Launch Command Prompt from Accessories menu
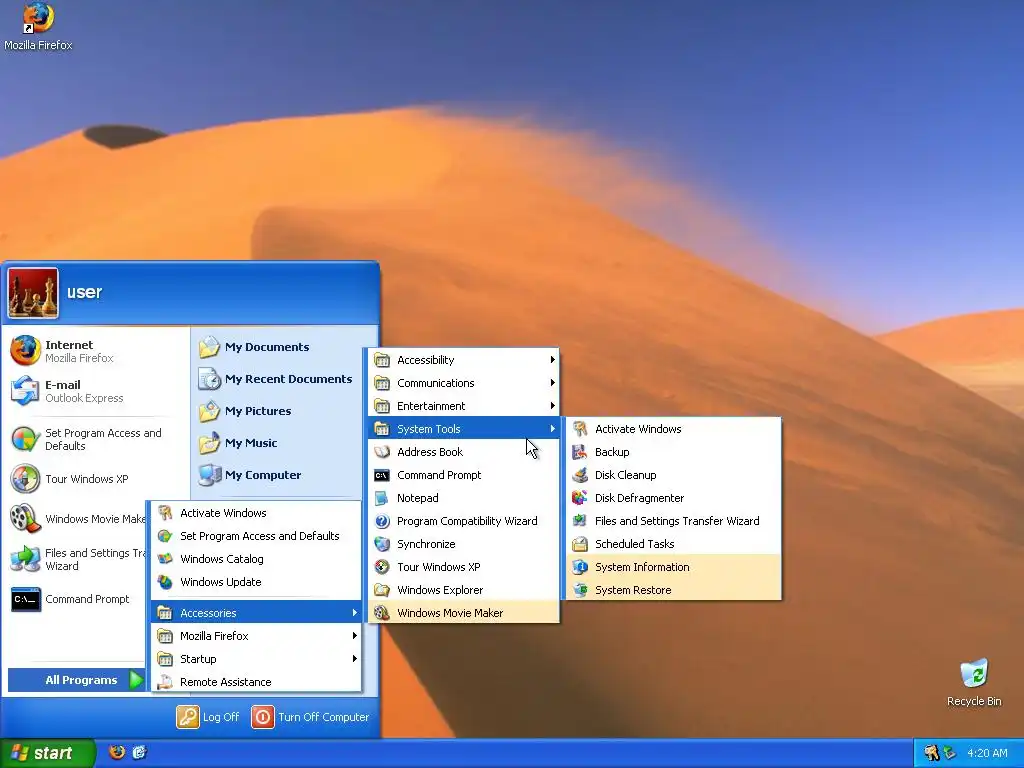Screen dimensions: 1024x768 464,475
